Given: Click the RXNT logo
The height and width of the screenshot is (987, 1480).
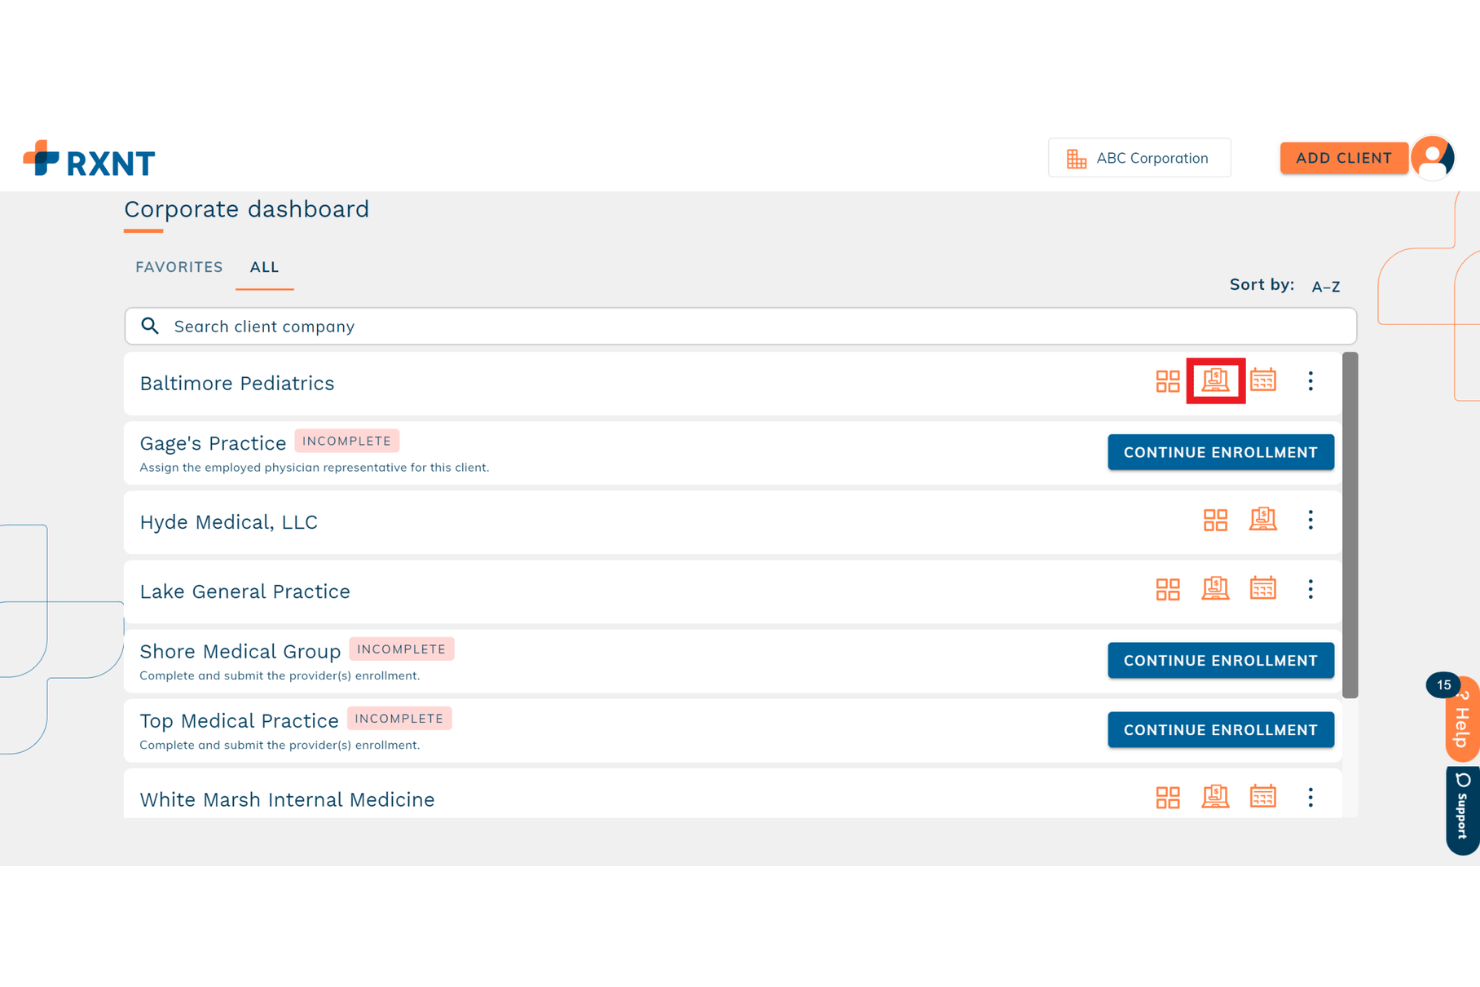Looking at the screenshot, I should [x=89, y=159].
